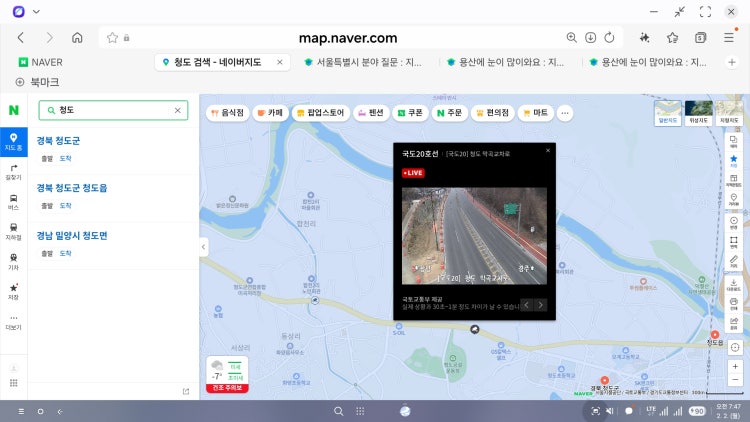Open the 지하철 subway icon in sidebar
This screenshot has width=750, height=422.
(13, 230)
